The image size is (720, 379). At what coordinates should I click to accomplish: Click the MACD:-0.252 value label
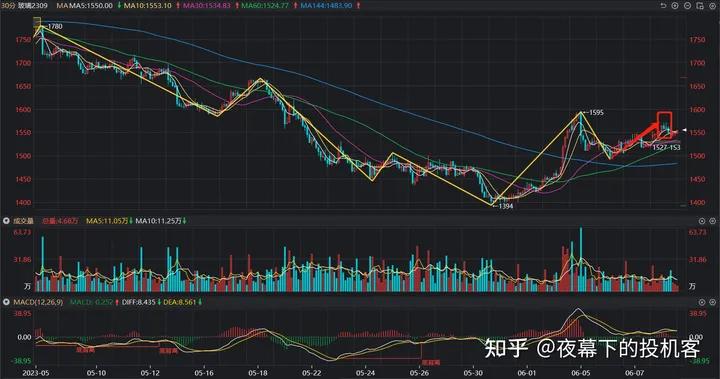click(x=91, y=302)
